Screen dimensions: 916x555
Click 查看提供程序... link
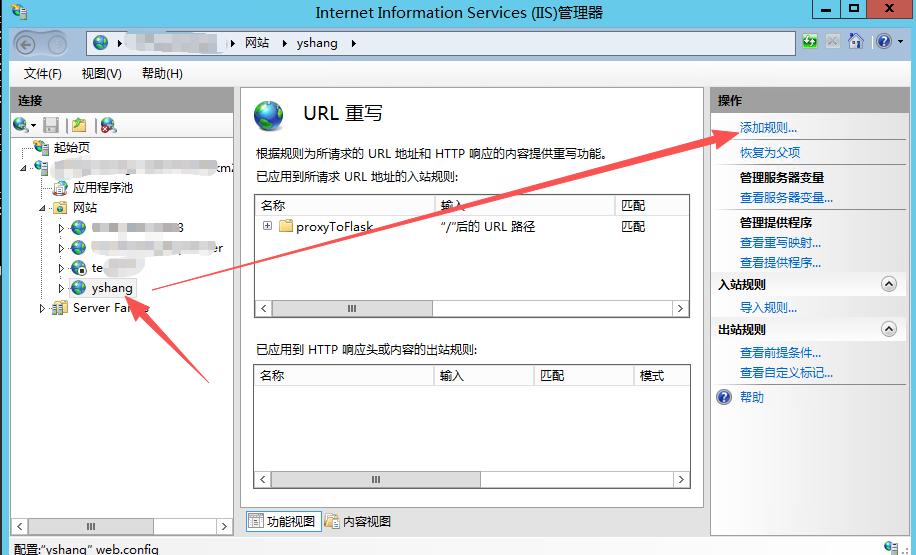pos(780,262)
